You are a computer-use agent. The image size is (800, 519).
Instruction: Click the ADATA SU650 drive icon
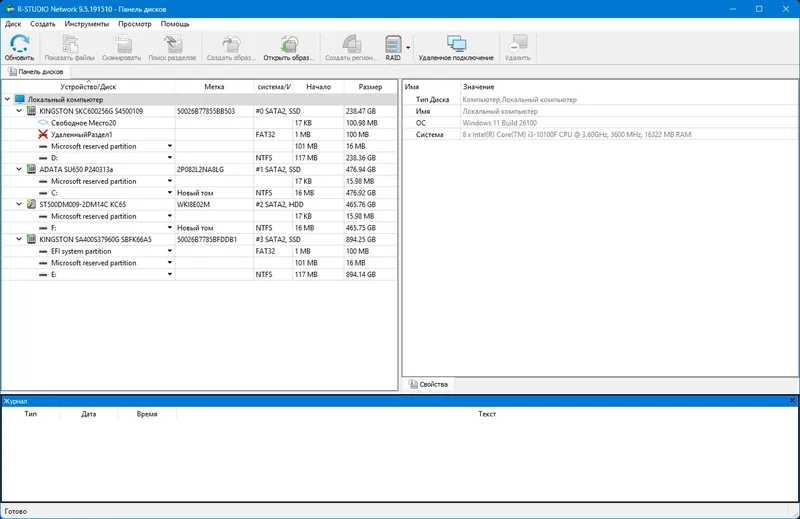coord(31,169)
